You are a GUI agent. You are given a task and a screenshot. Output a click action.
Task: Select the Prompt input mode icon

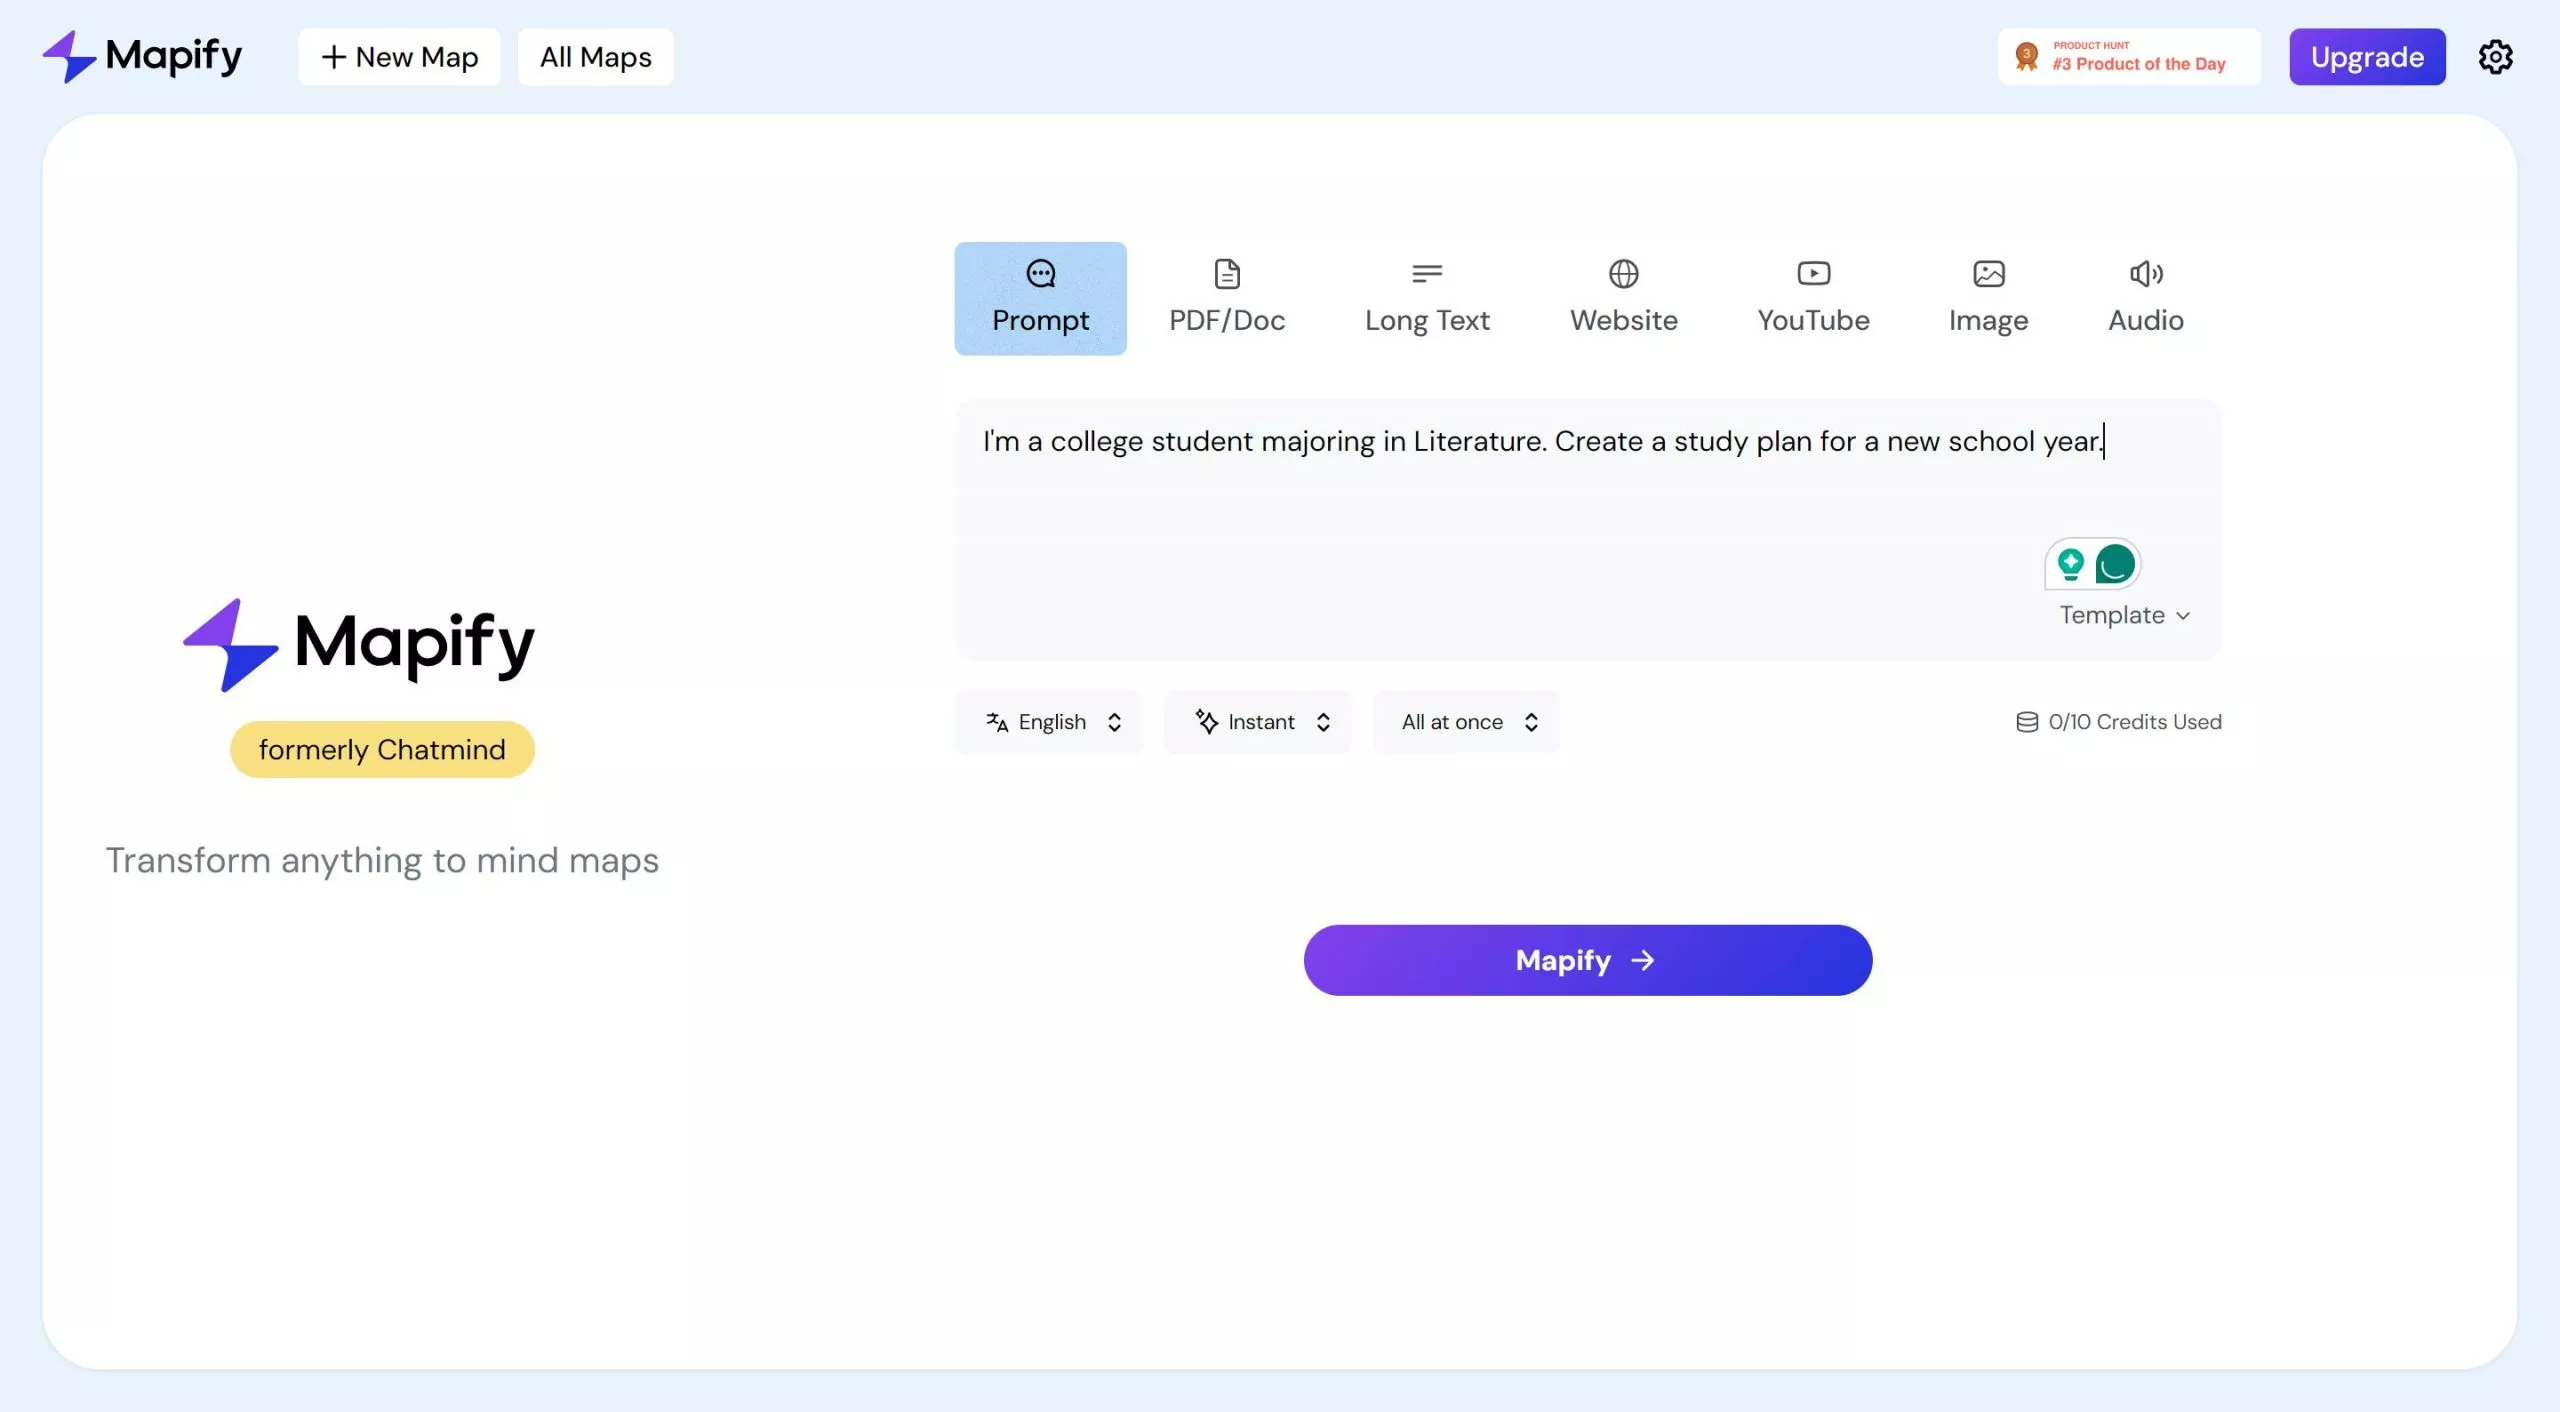coord(1039,297)
